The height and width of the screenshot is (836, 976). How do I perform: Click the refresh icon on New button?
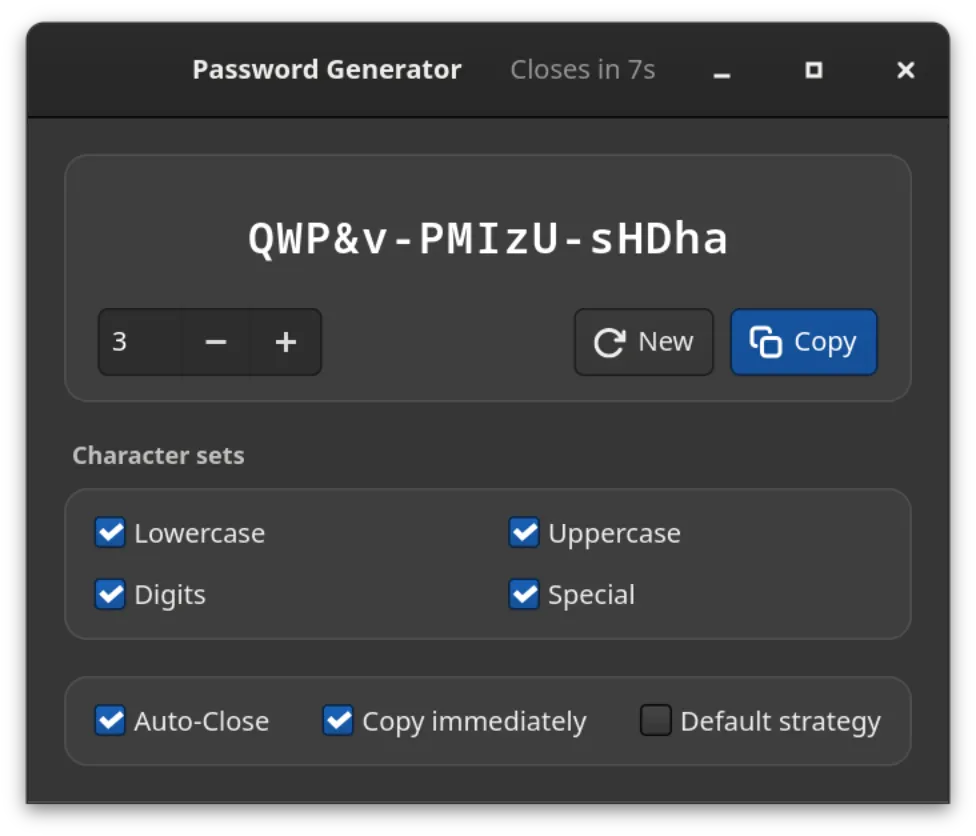coord(609,342)
